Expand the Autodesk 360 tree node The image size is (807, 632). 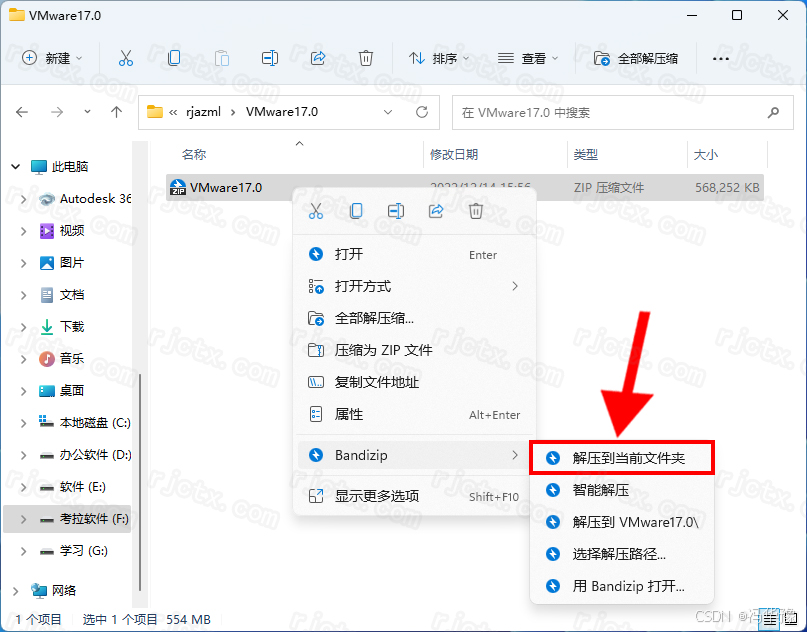click(23, 199)
